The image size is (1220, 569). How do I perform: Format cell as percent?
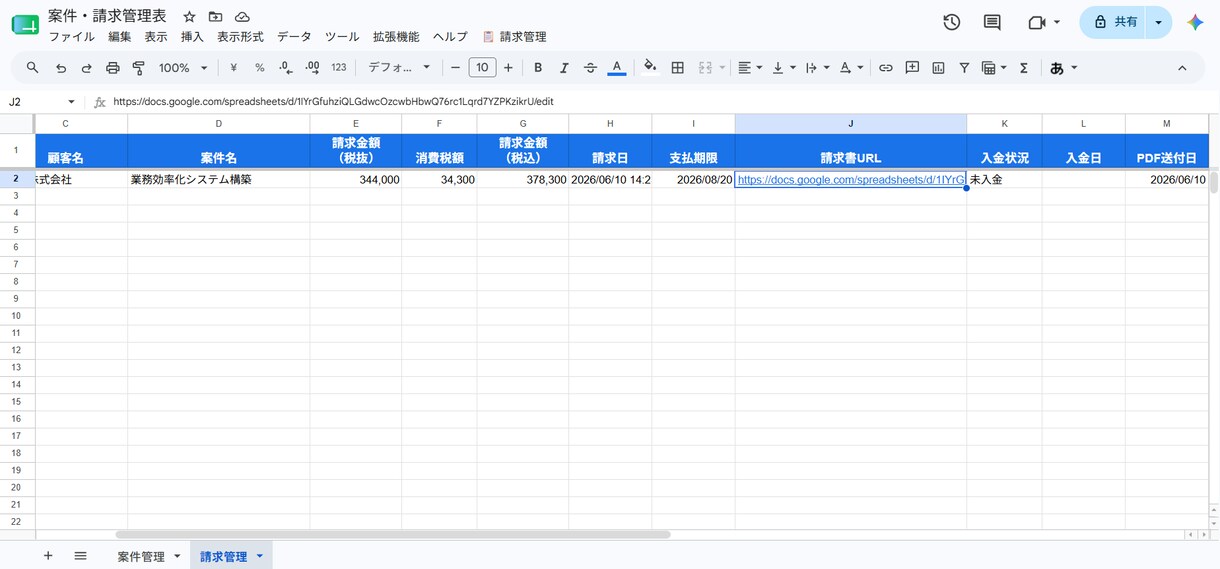click(x=259, y=68)
